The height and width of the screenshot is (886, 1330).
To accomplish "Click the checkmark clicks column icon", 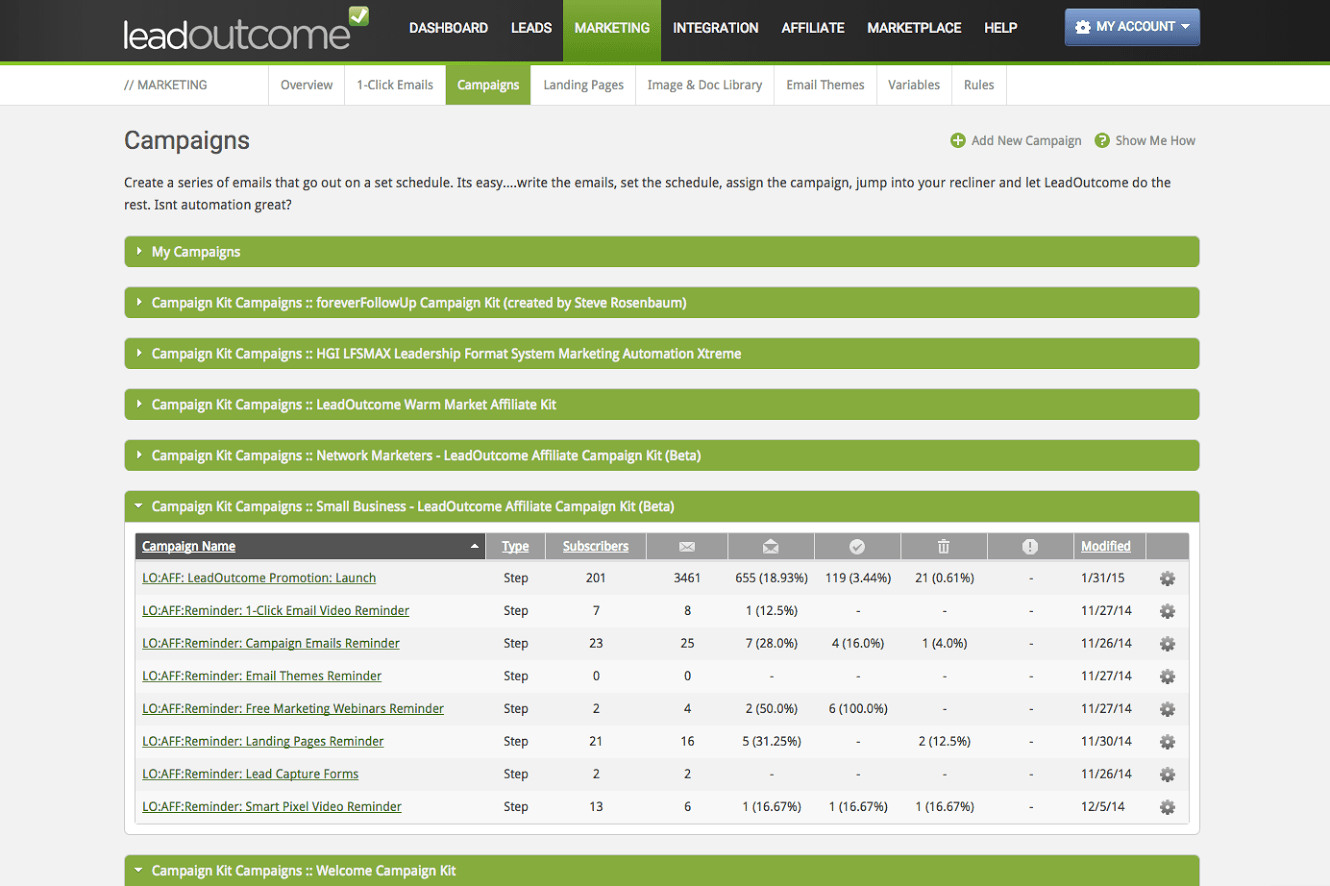I will coord(857,546).
